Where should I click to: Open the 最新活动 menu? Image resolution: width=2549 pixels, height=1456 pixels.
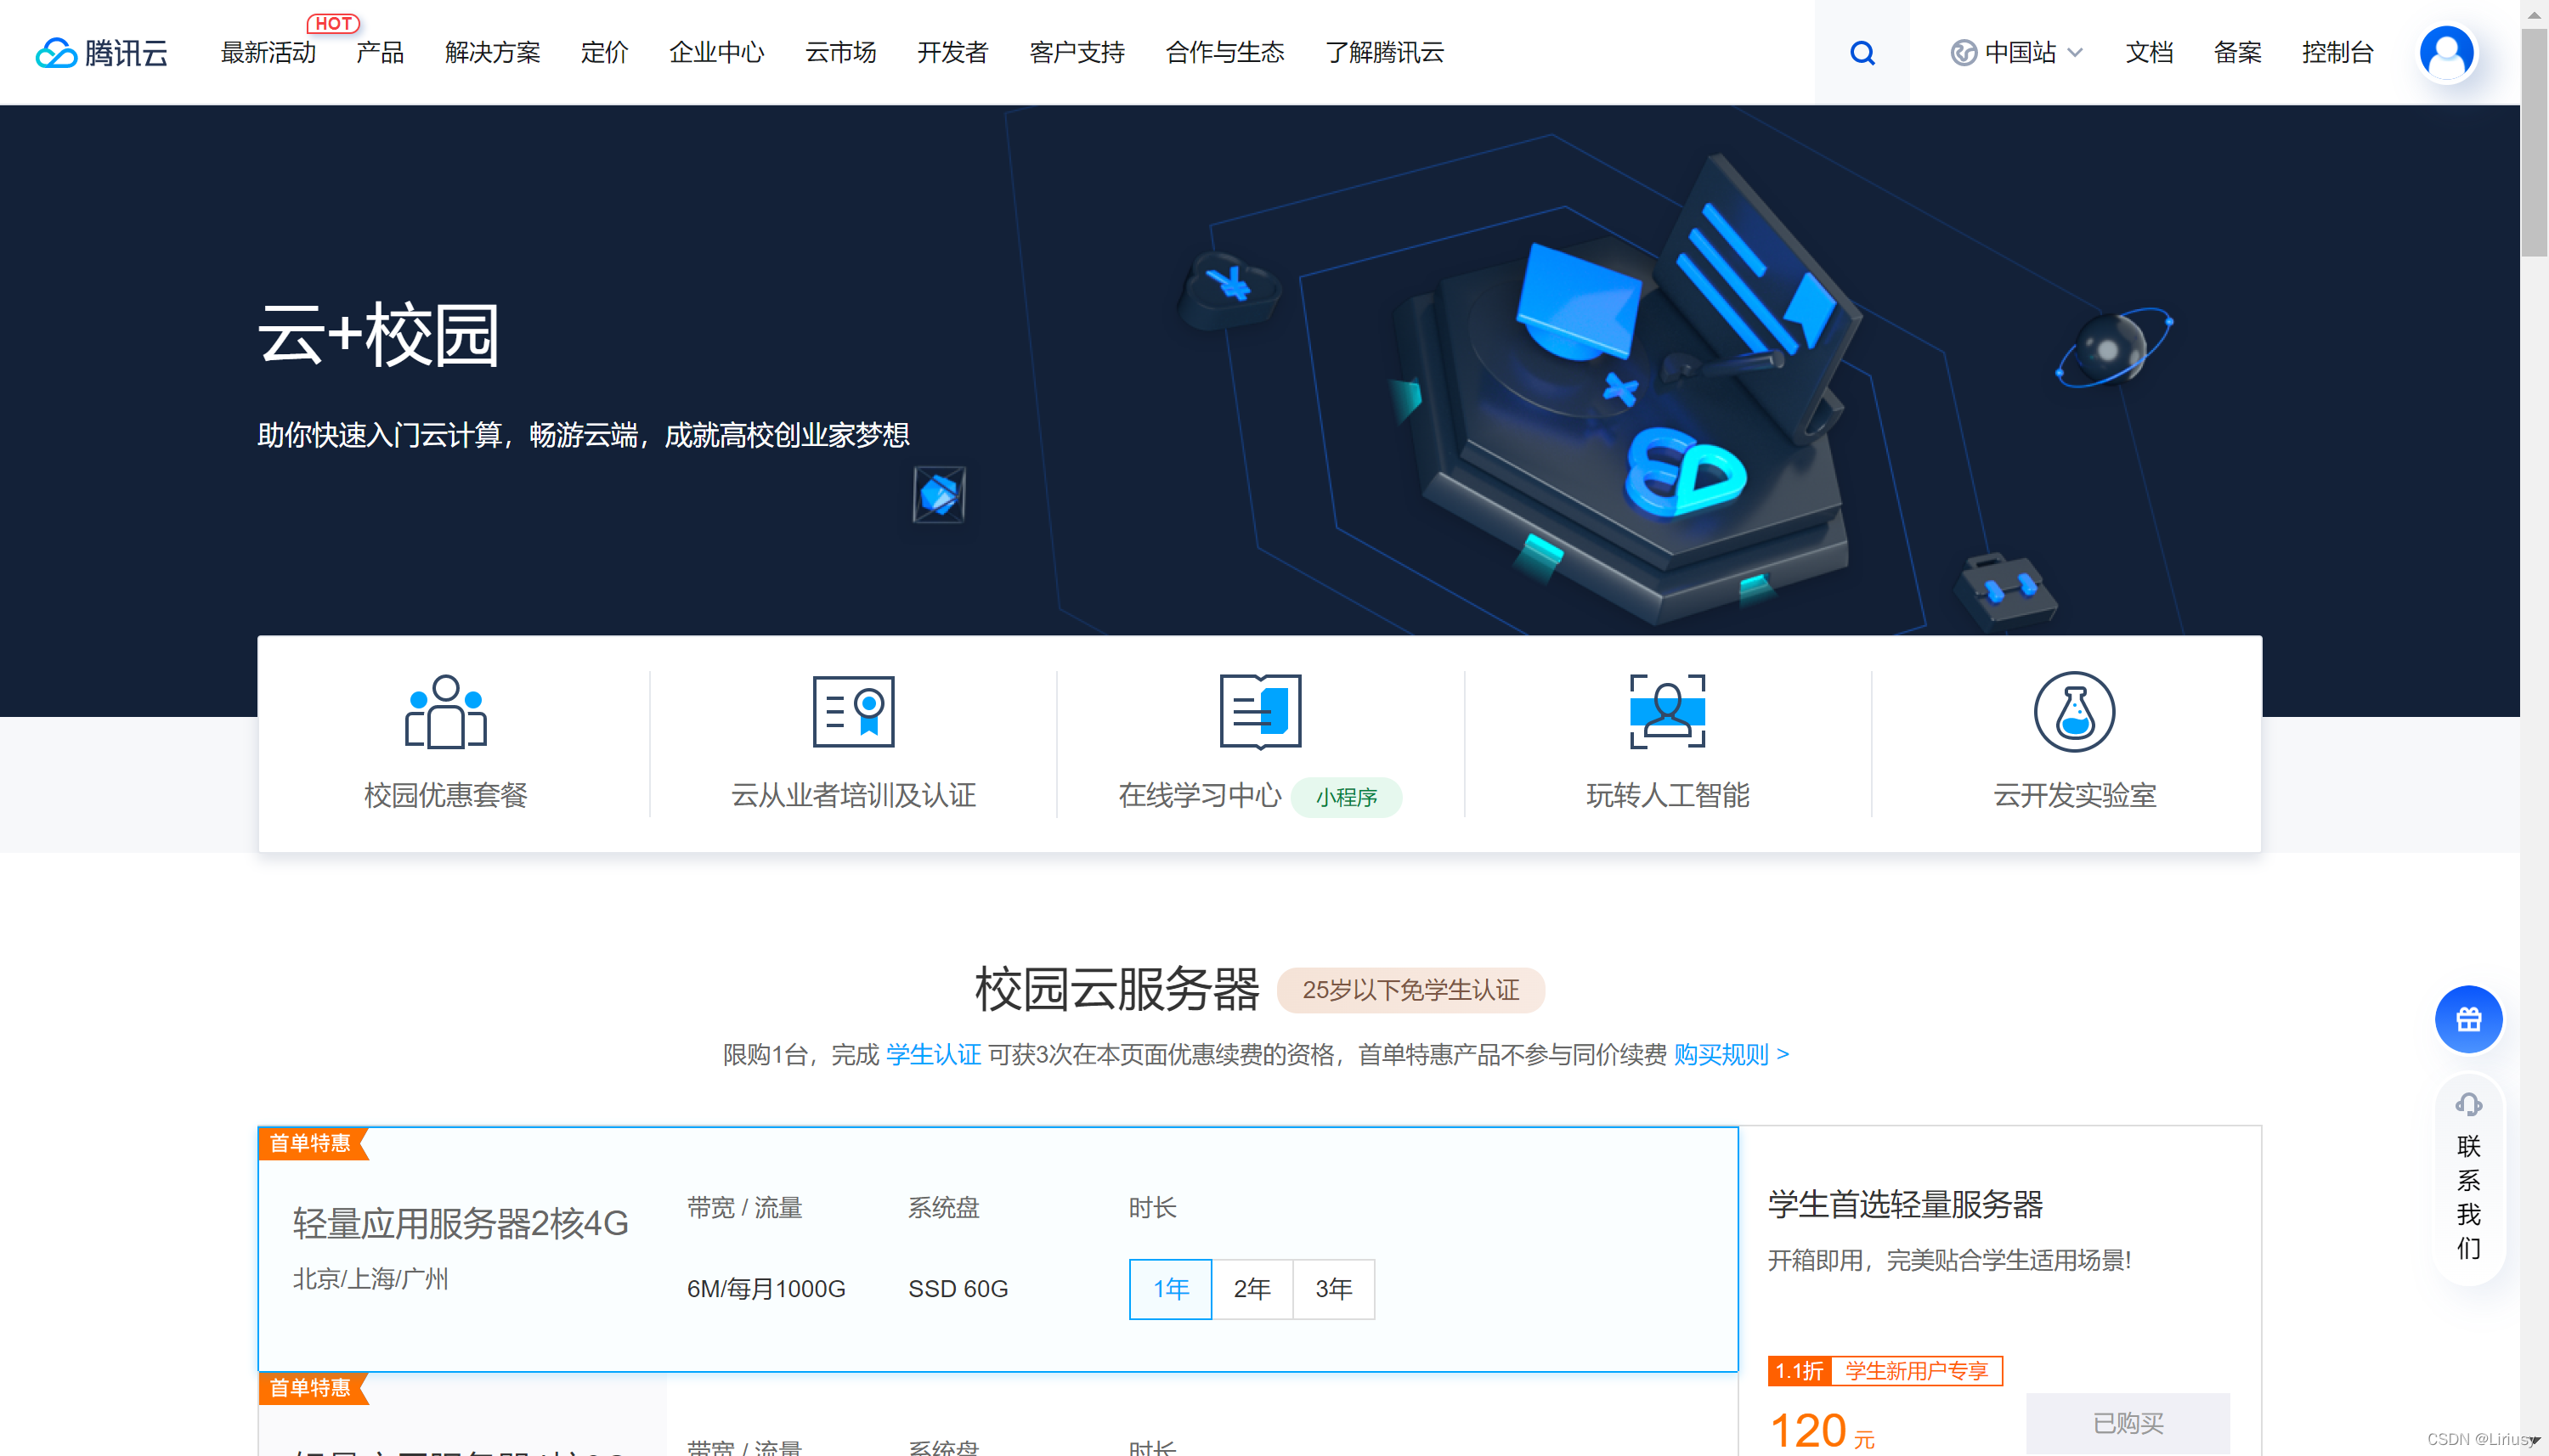coord(268,52)
